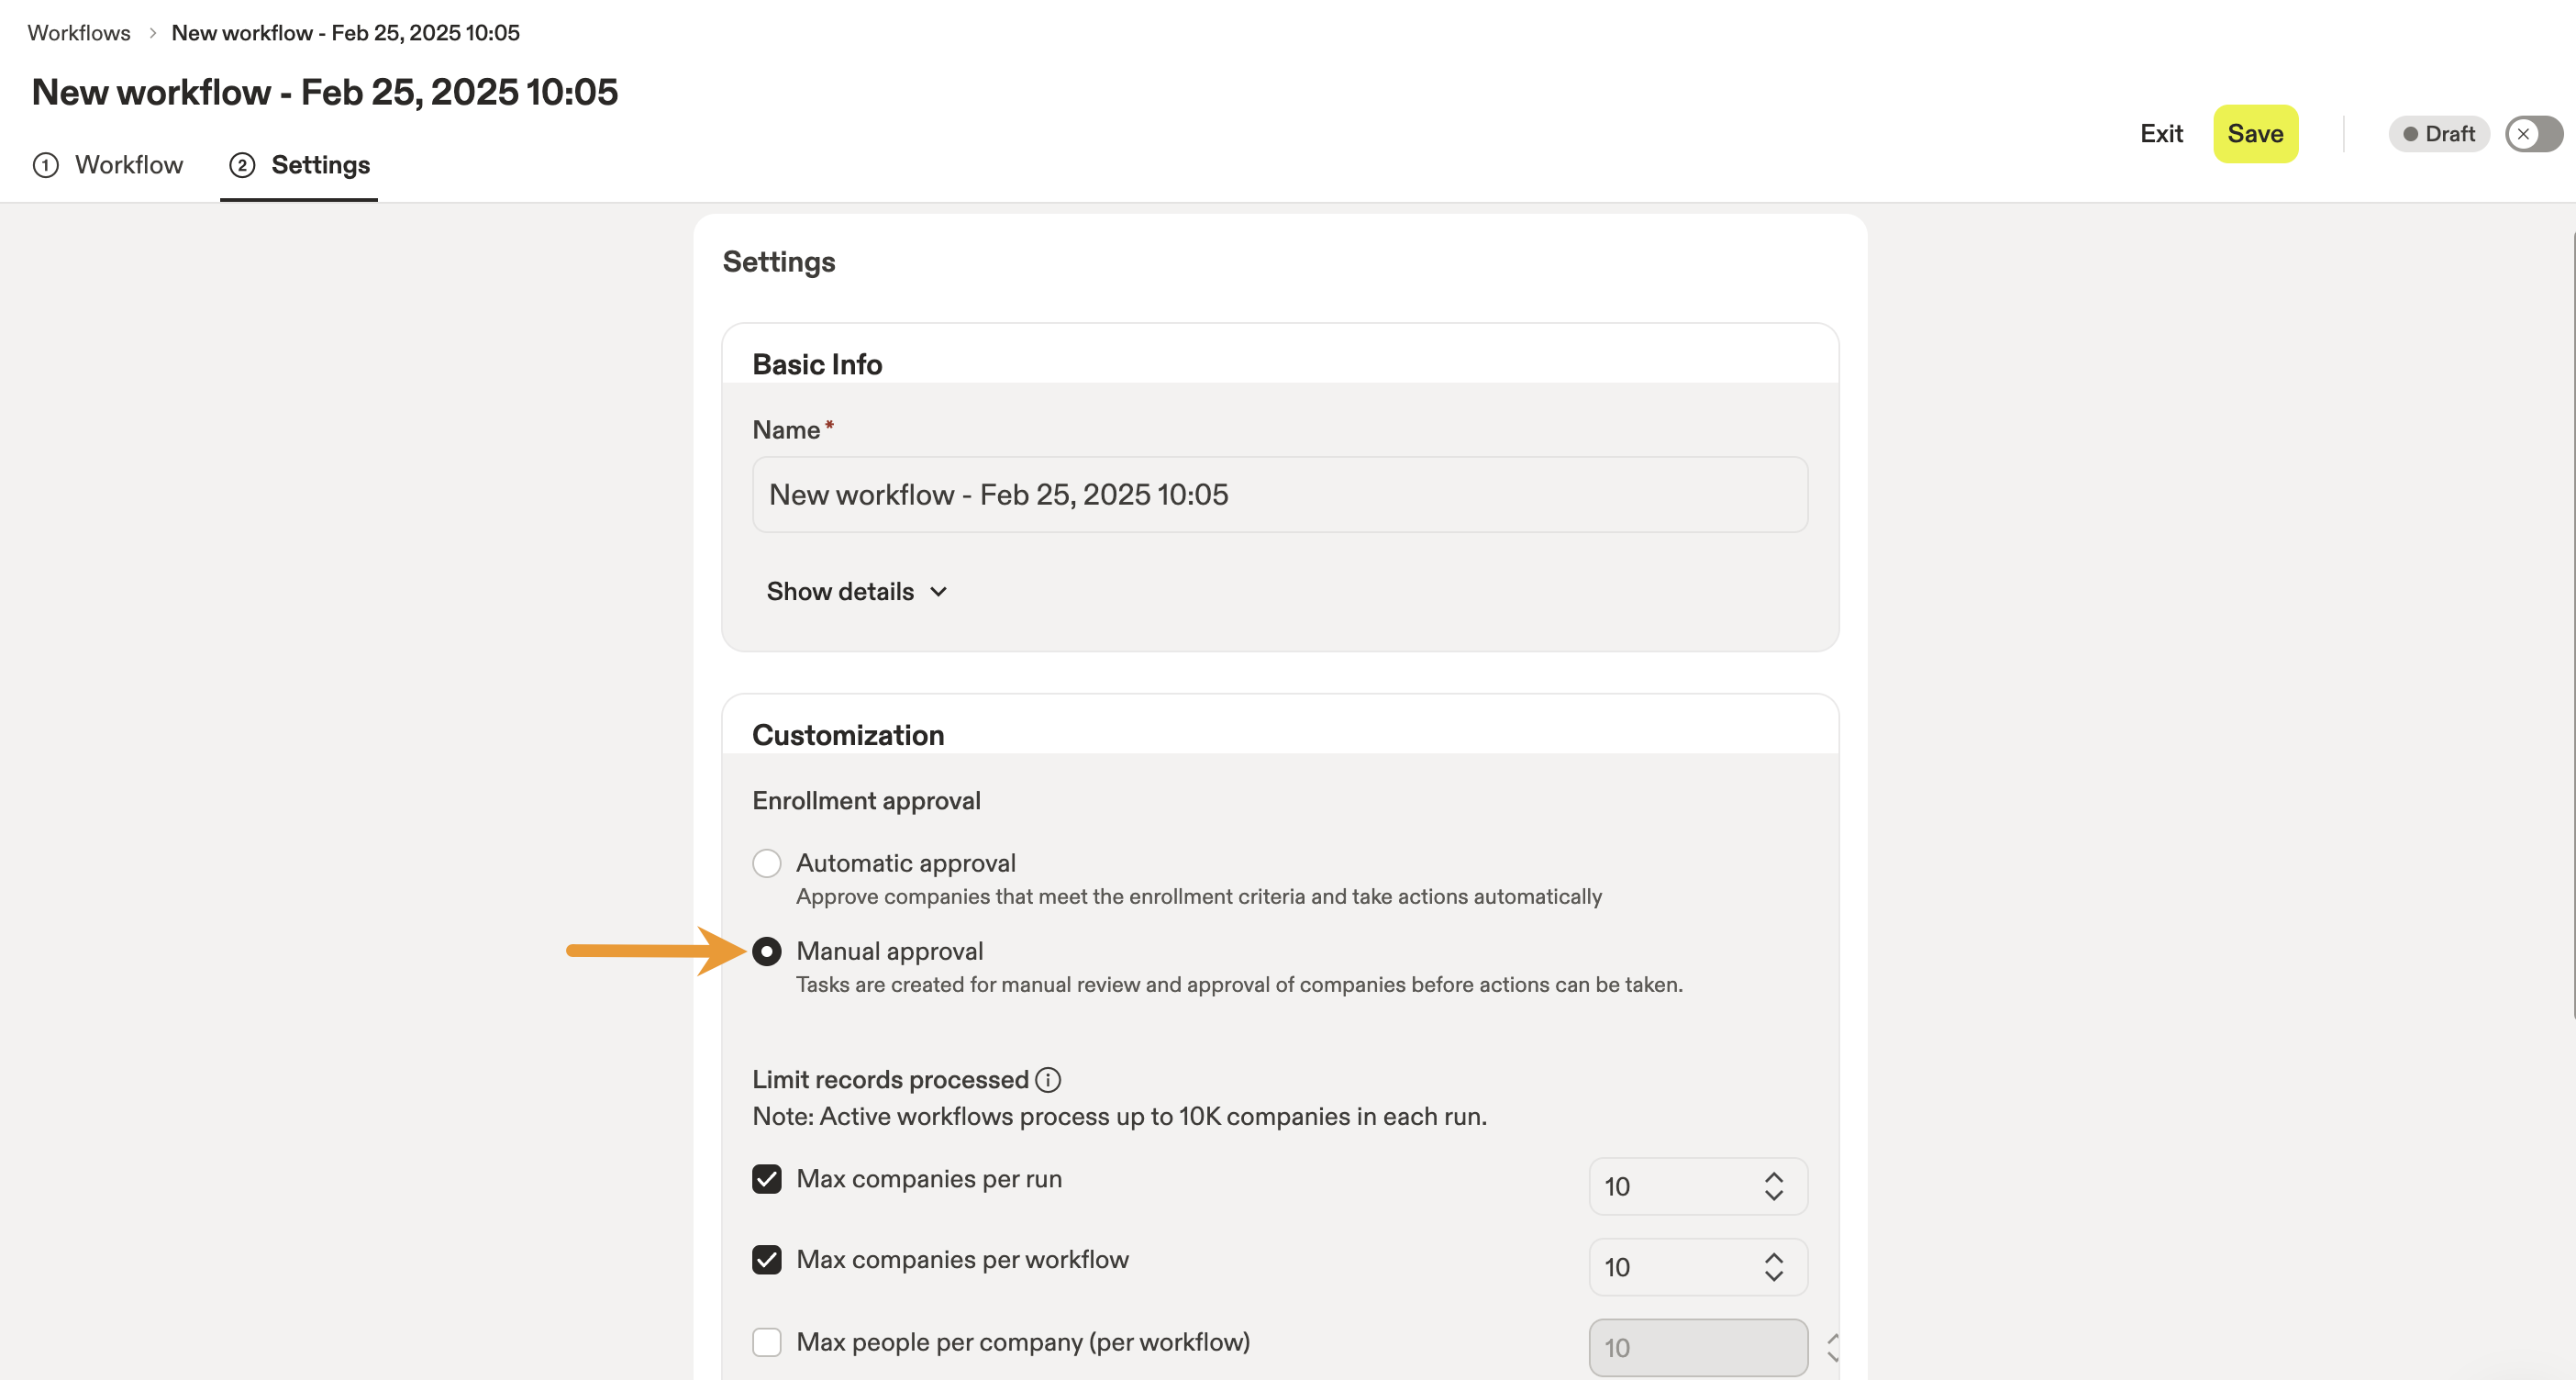Click stepper arrows for Max companies per run
Viewport: 2576px width, 1380px height.
[x=1773, y=1187]
